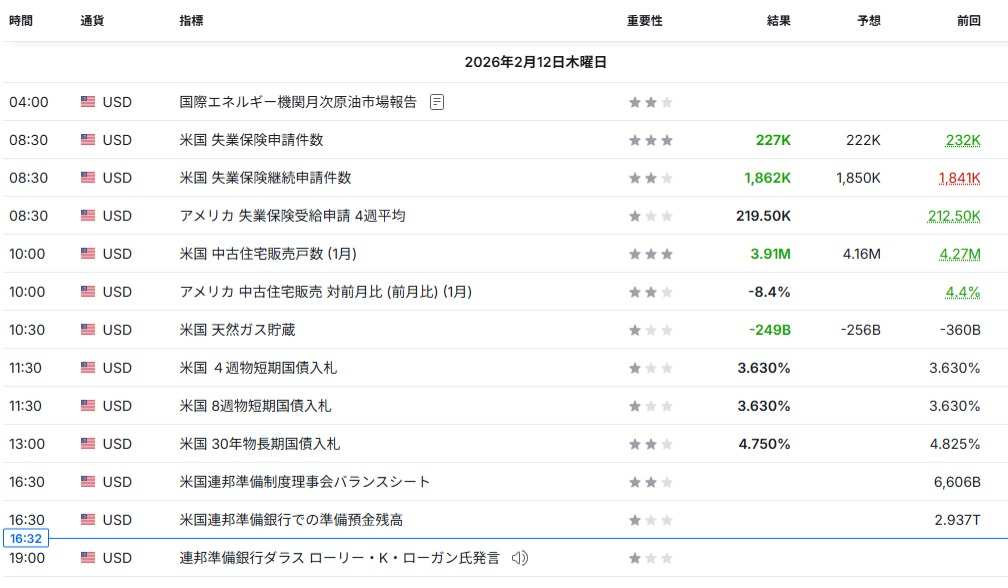
Task: Open 米国 失業保険申請件数 indicator
Action: (x=251, y=140)
